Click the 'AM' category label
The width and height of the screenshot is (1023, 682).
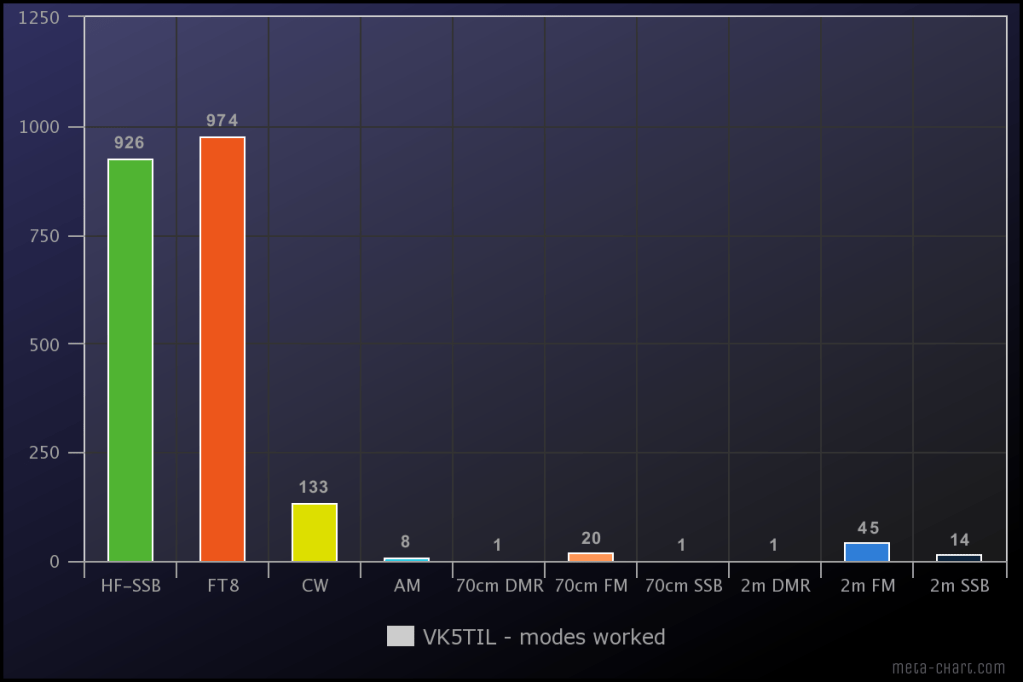coord(406,586)
